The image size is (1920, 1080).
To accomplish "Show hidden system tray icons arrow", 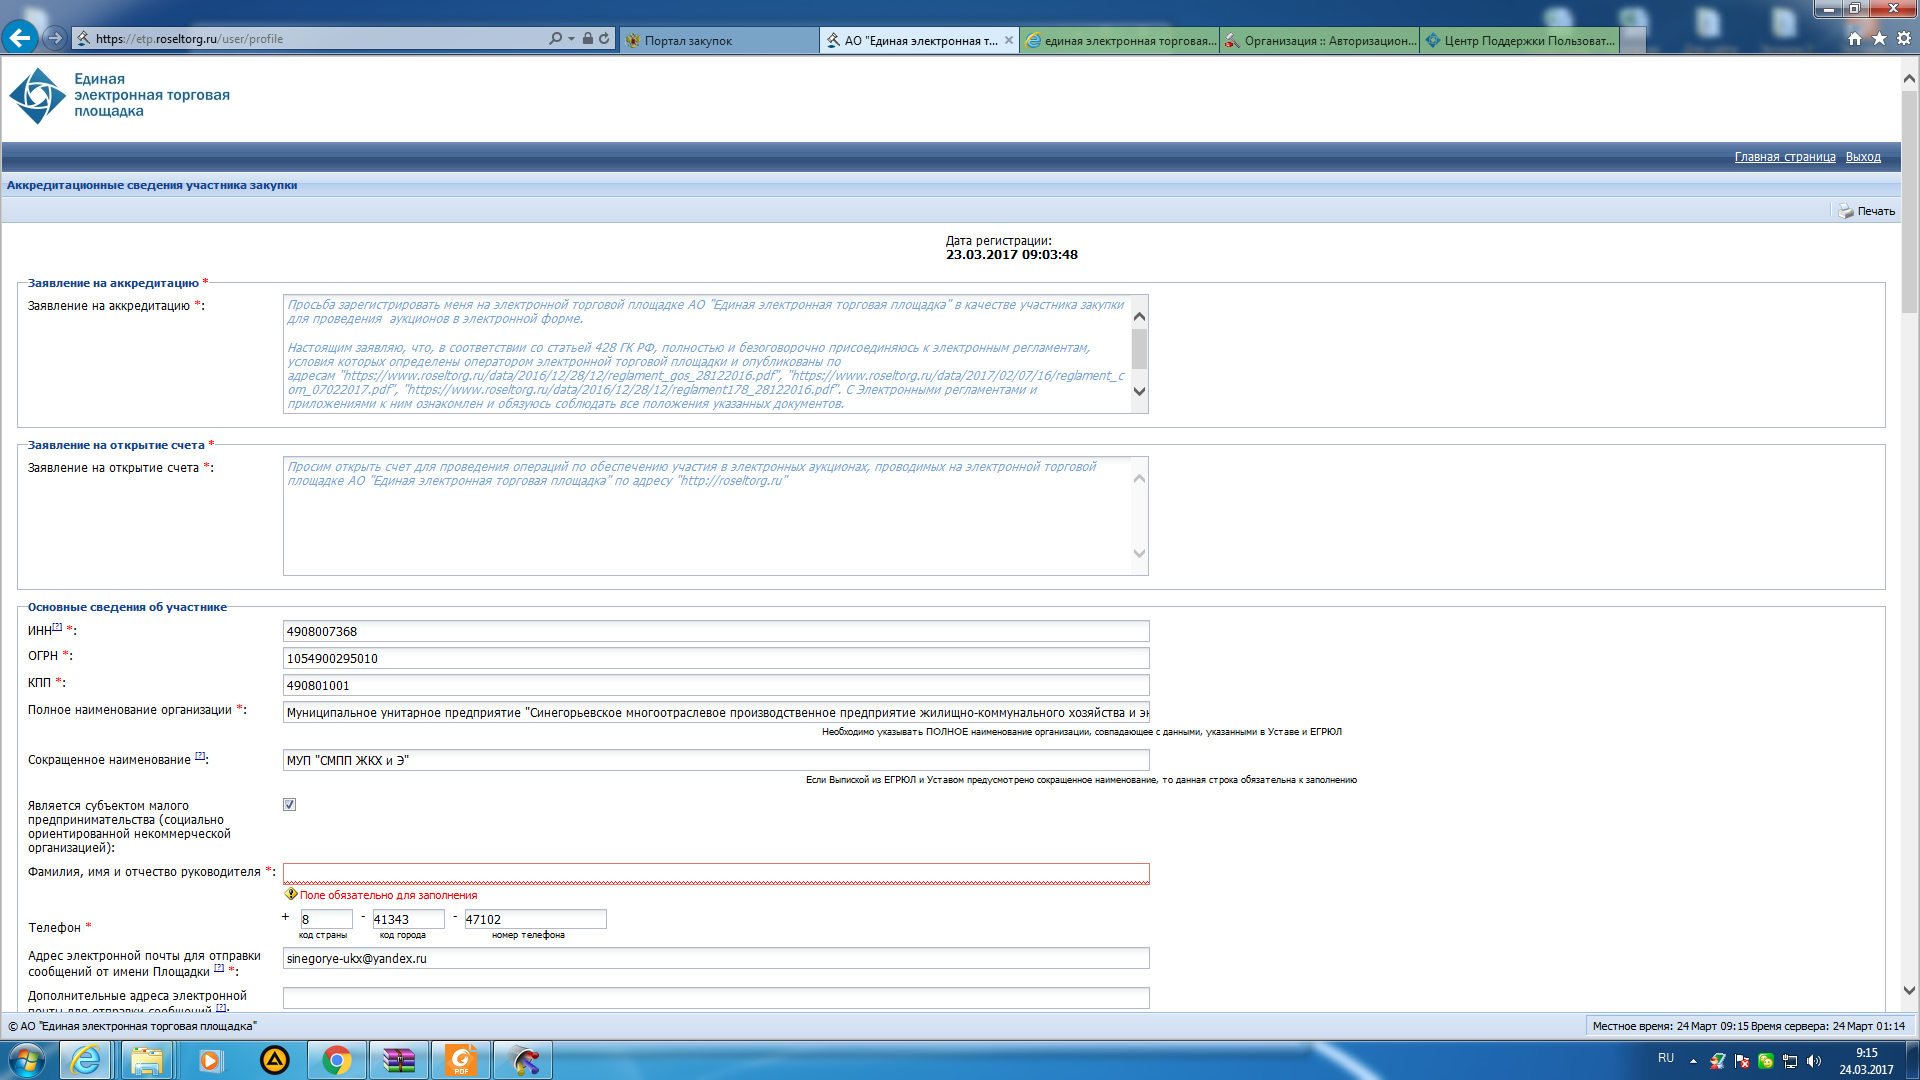I will (1693, 1060).
